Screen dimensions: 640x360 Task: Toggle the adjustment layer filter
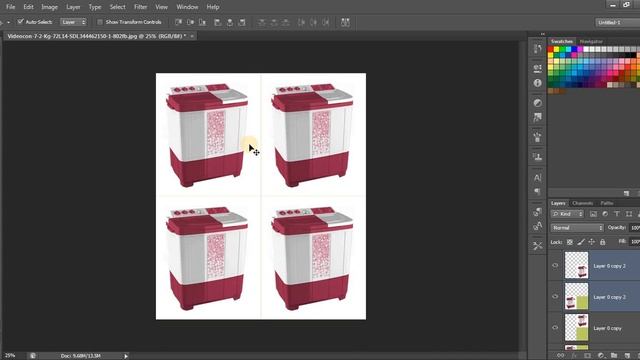point(605,214)
